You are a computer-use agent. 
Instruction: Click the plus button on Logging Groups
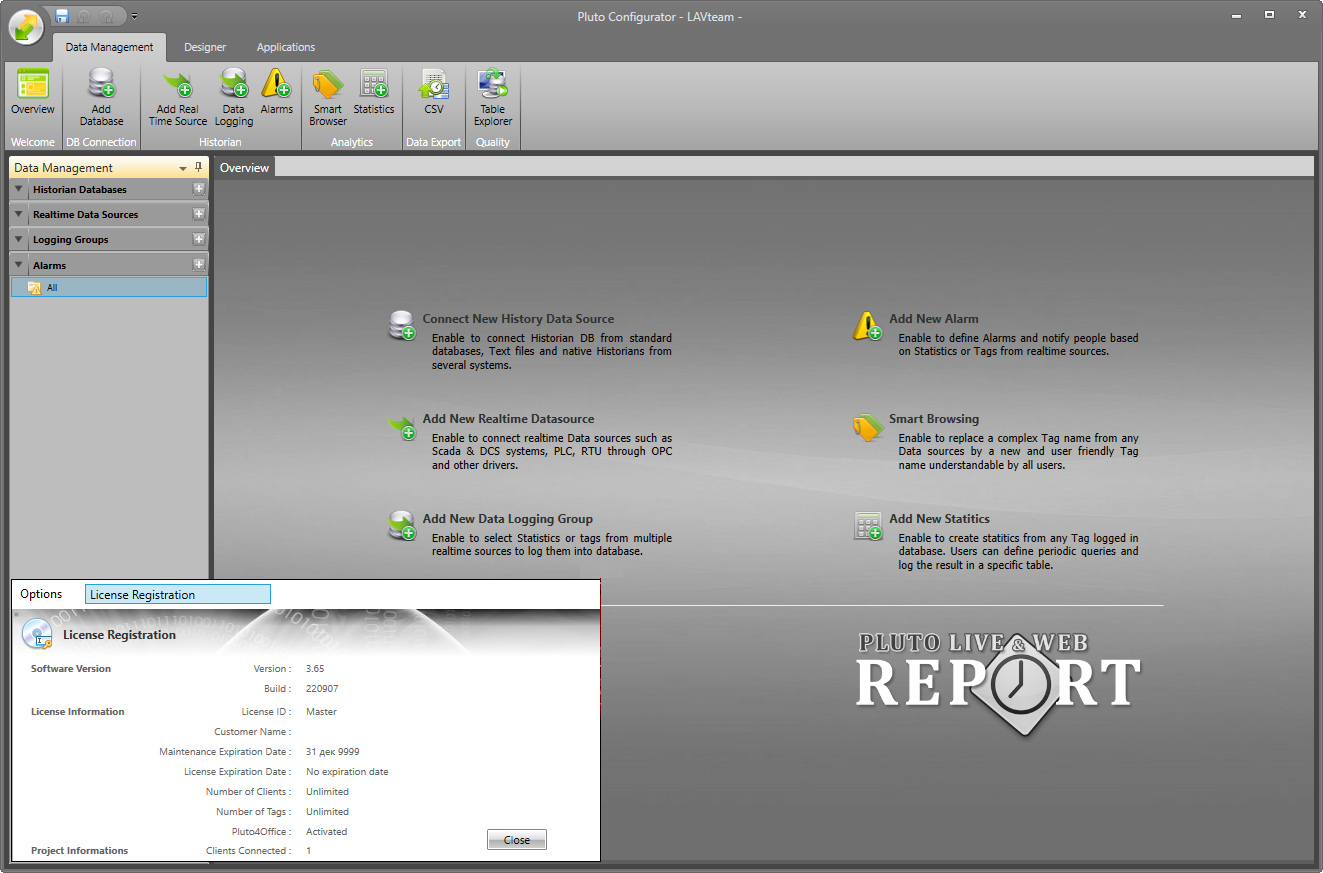pyautogui.click(x=199, y=239)
